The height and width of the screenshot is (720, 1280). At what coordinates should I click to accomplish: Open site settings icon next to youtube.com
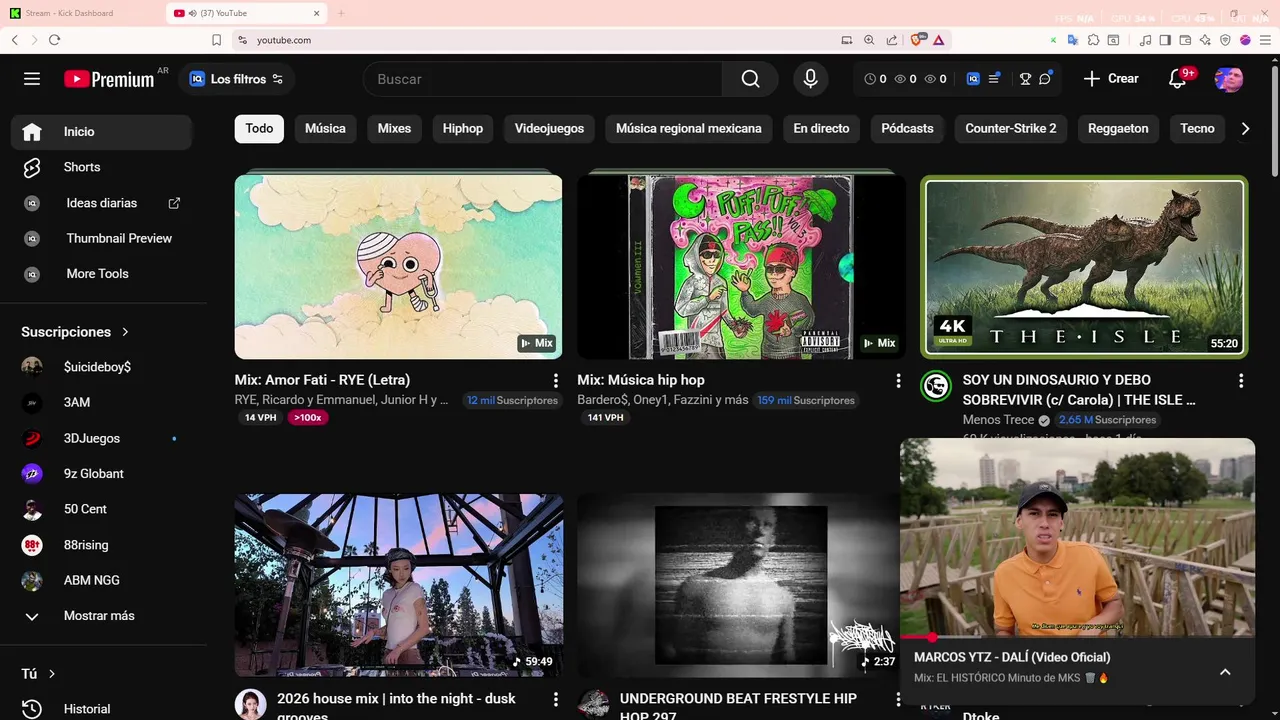(241, 40)
